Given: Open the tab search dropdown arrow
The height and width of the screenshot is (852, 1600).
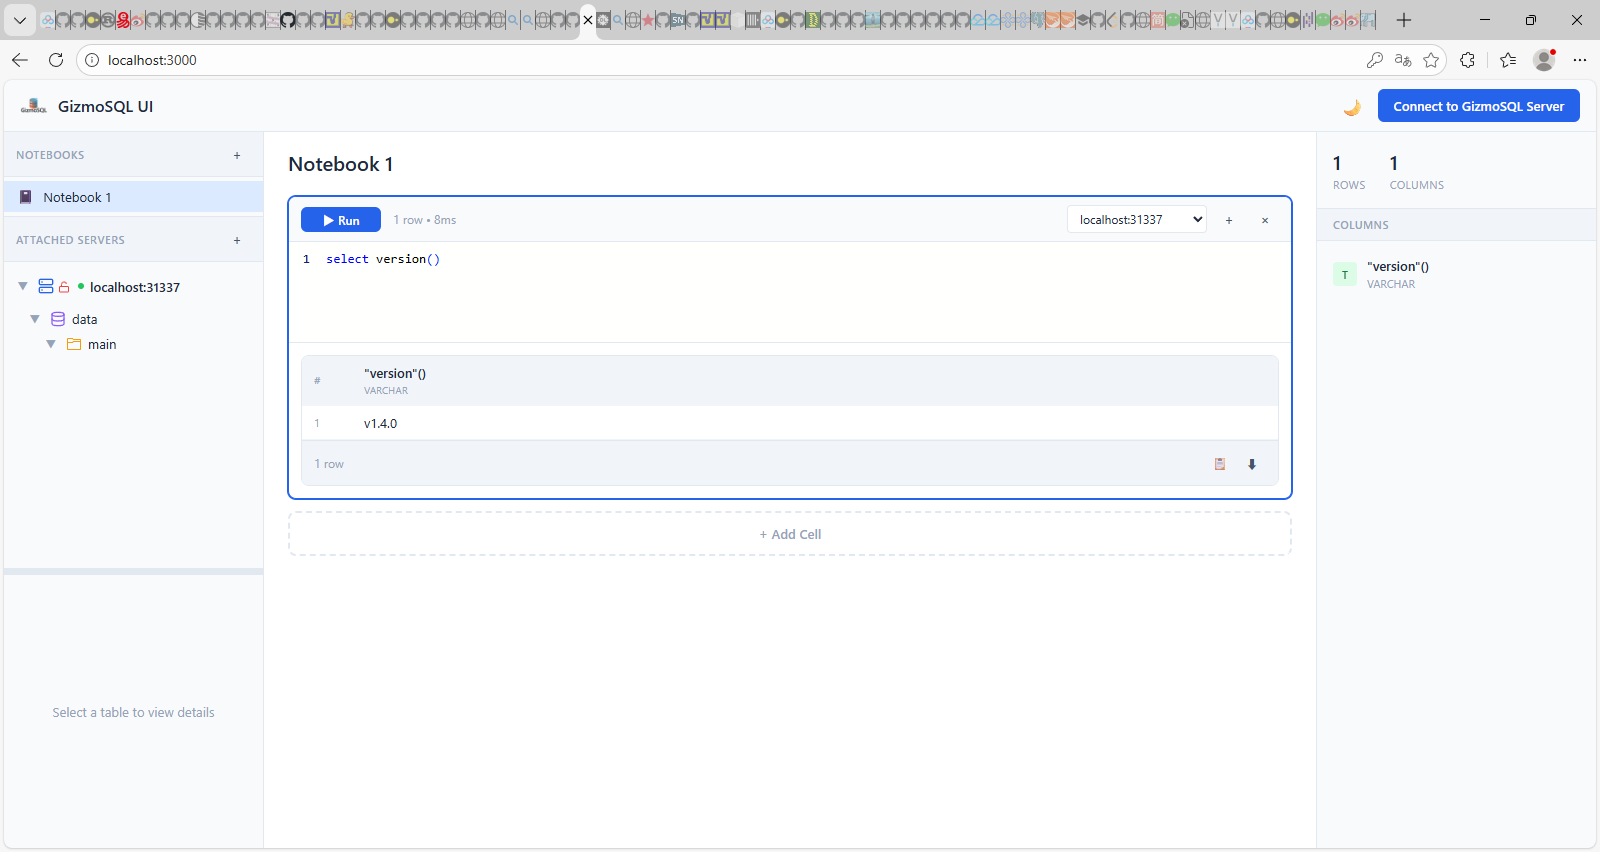Looking at the screenshot, I should coord(20,20).
